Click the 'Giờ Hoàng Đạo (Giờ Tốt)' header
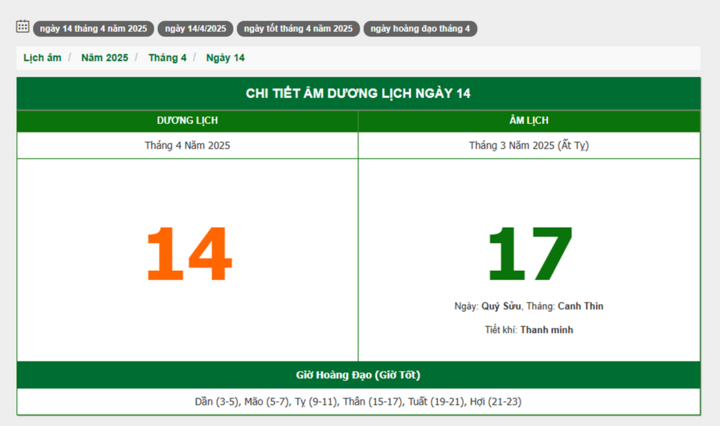This screenshot has height=426, width=720. pos(358,375)
